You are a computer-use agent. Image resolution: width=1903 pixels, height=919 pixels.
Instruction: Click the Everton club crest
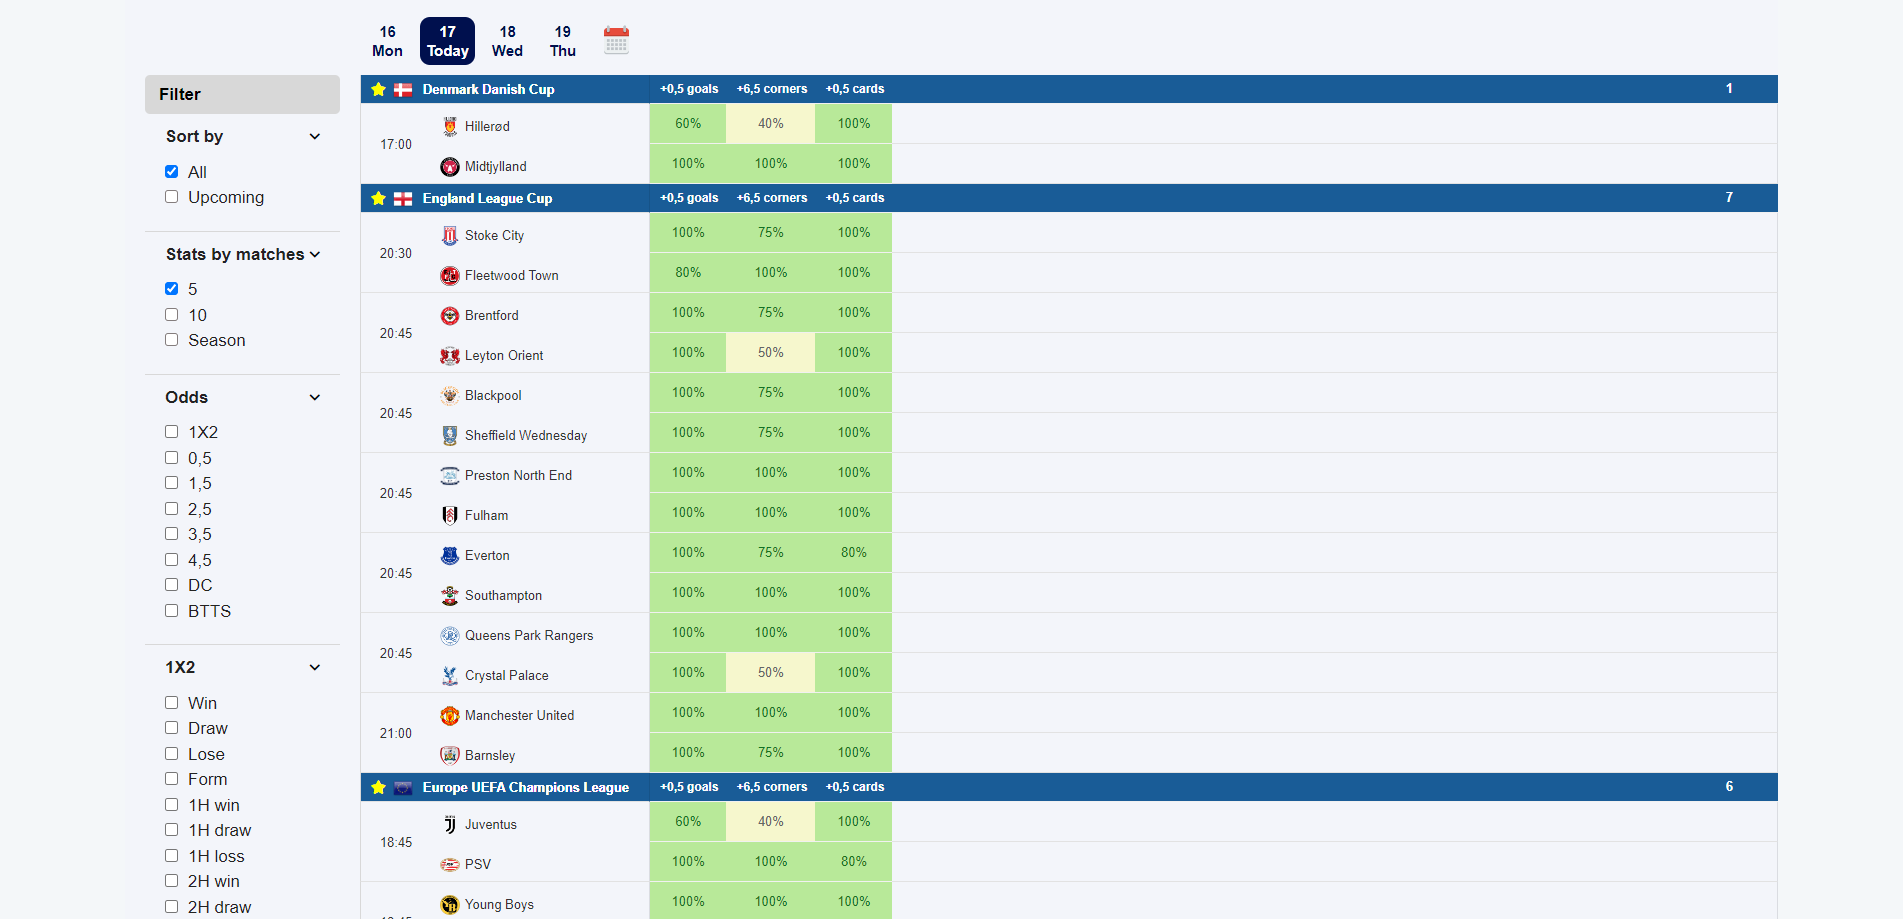[450, 555]
